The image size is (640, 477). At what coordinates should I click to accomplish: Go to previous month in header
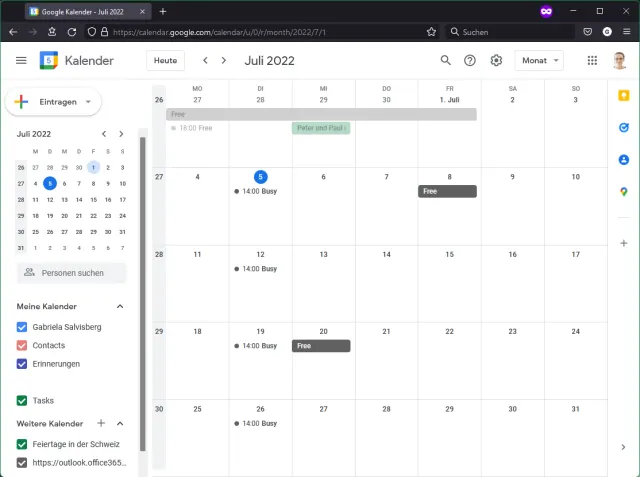[205, 60]
